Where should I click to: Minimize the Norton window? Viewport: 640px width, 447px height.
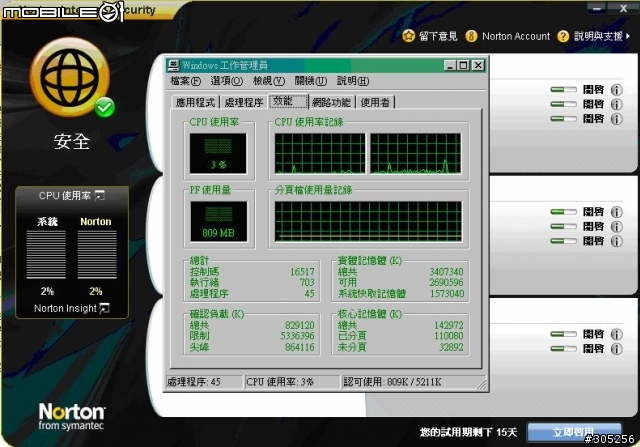[x=597, y=8]
